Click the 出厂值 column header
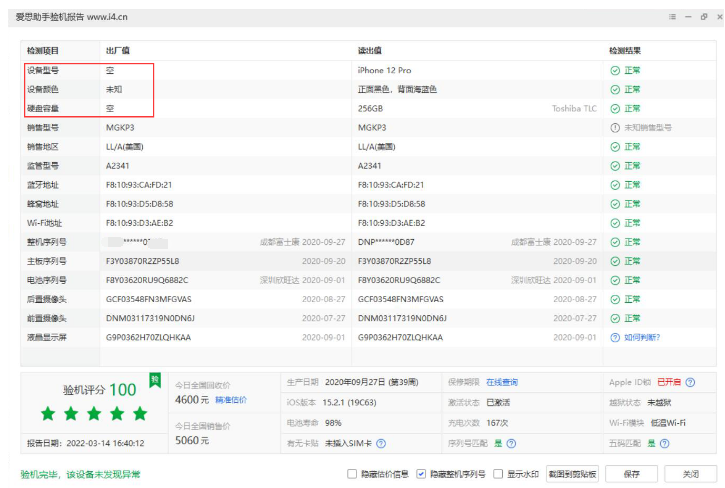Screen dimensions: 725x488 pyautogui.click(x=118, y=51)
